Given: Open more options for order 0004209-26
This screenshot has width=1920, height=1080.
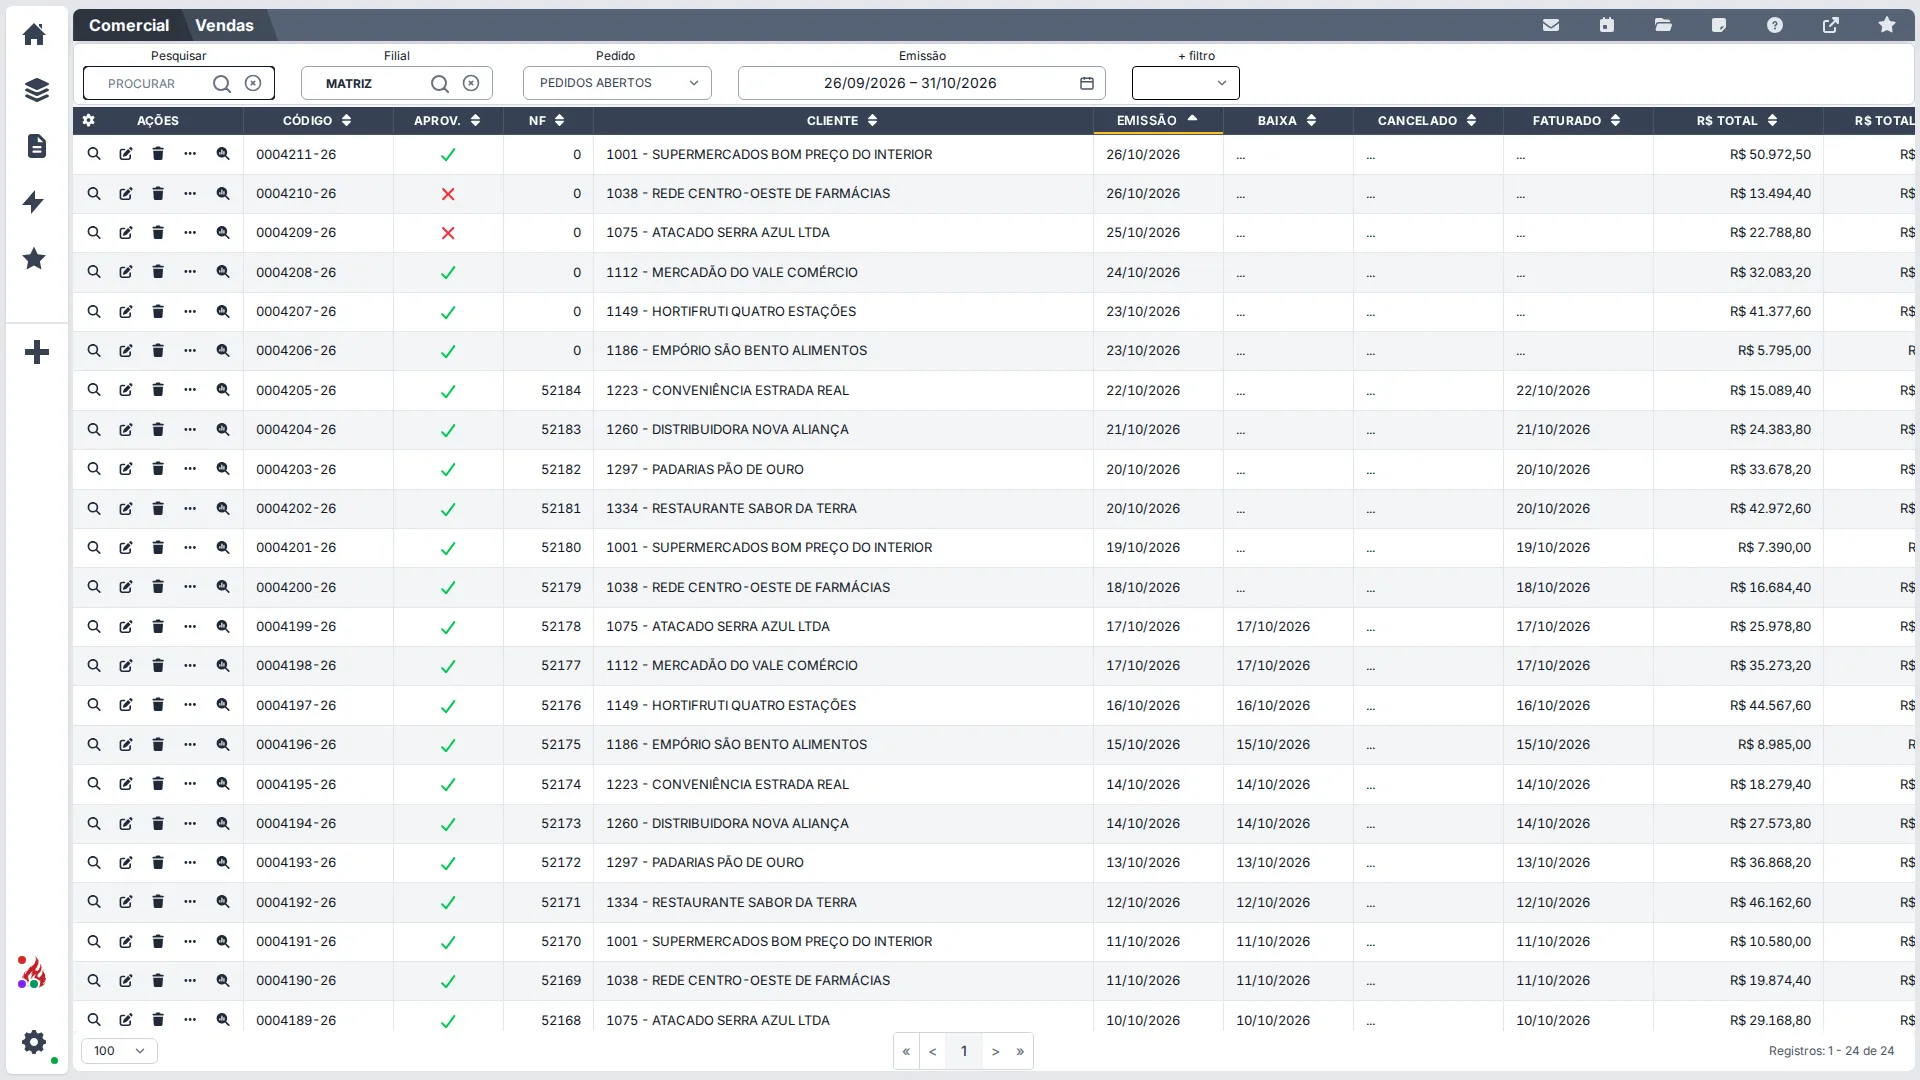Looking at the screenshot, I should [190, 232].
